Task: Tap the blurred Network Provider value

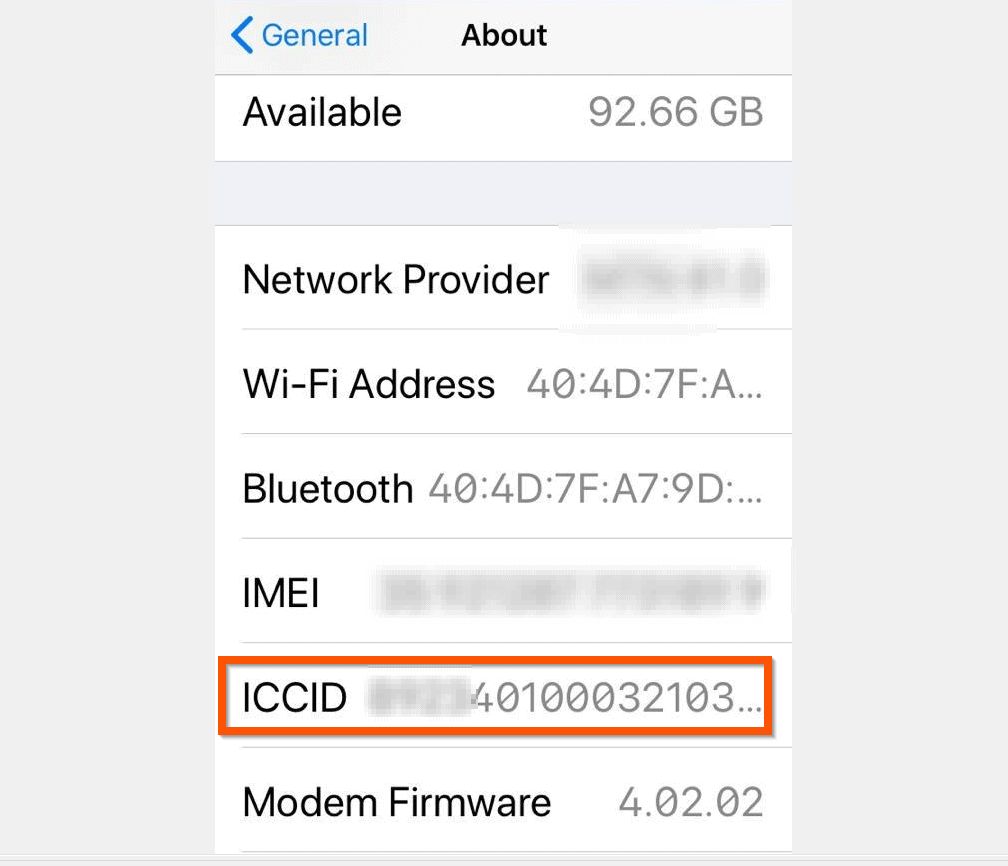Action: [672, 279]
